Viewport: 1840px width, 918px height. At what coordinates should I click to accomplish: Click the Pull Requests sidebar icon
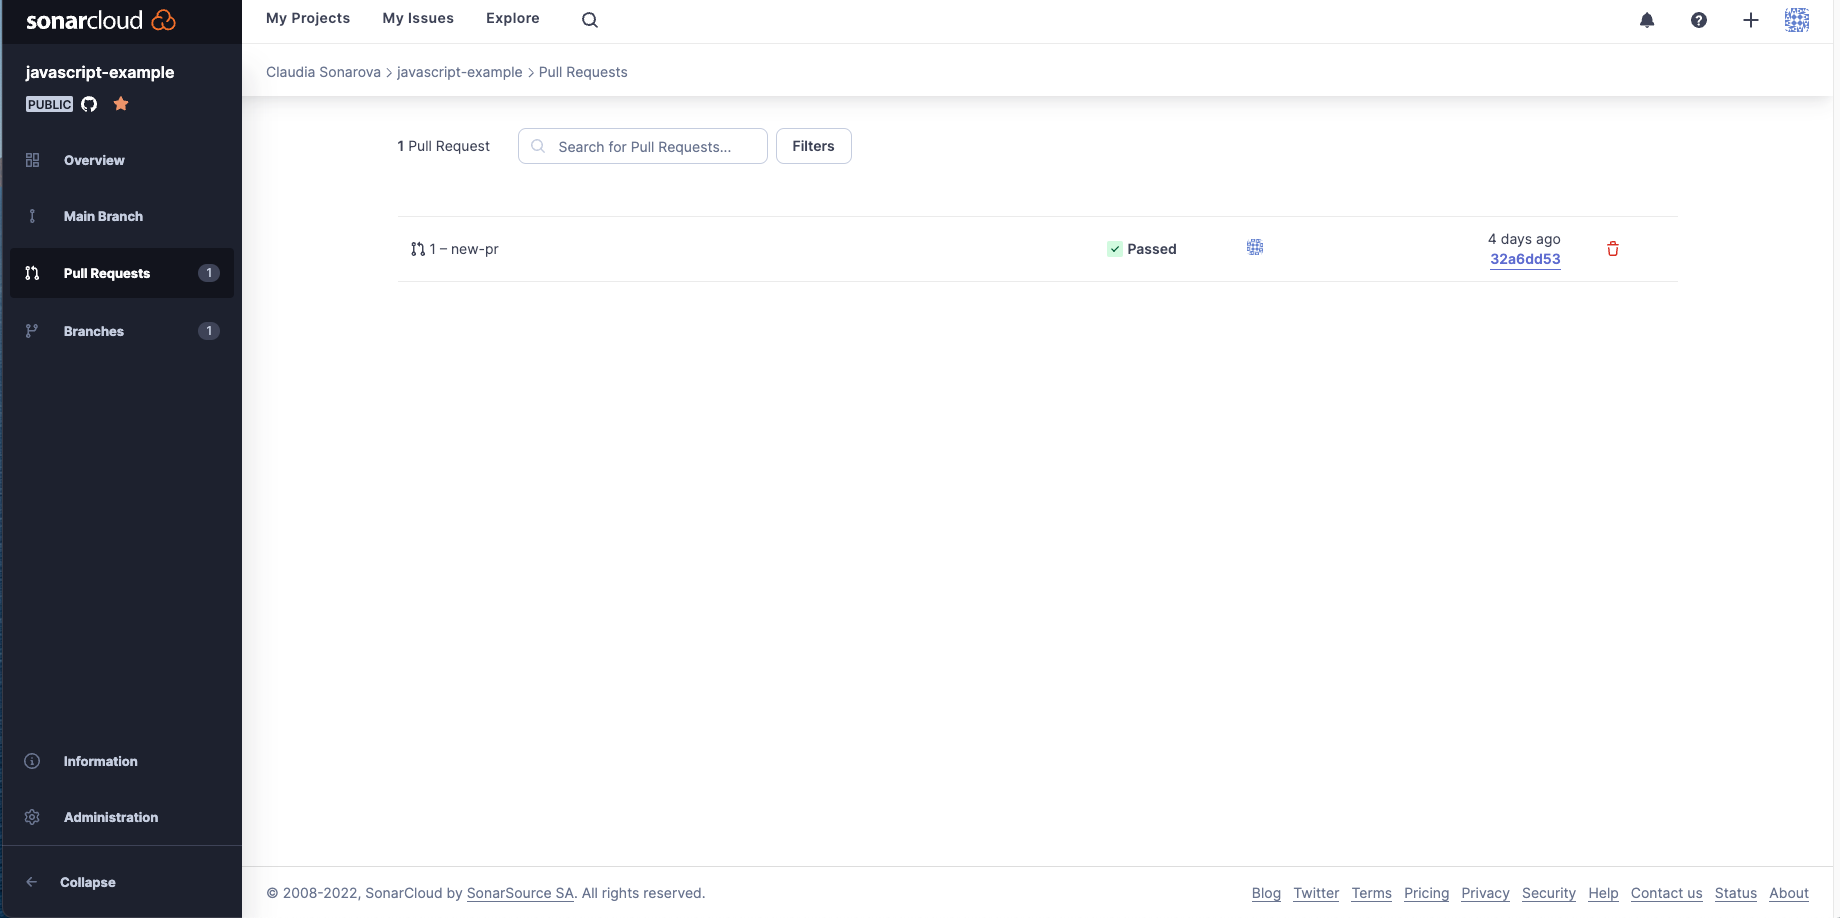[x=32, y=273]
